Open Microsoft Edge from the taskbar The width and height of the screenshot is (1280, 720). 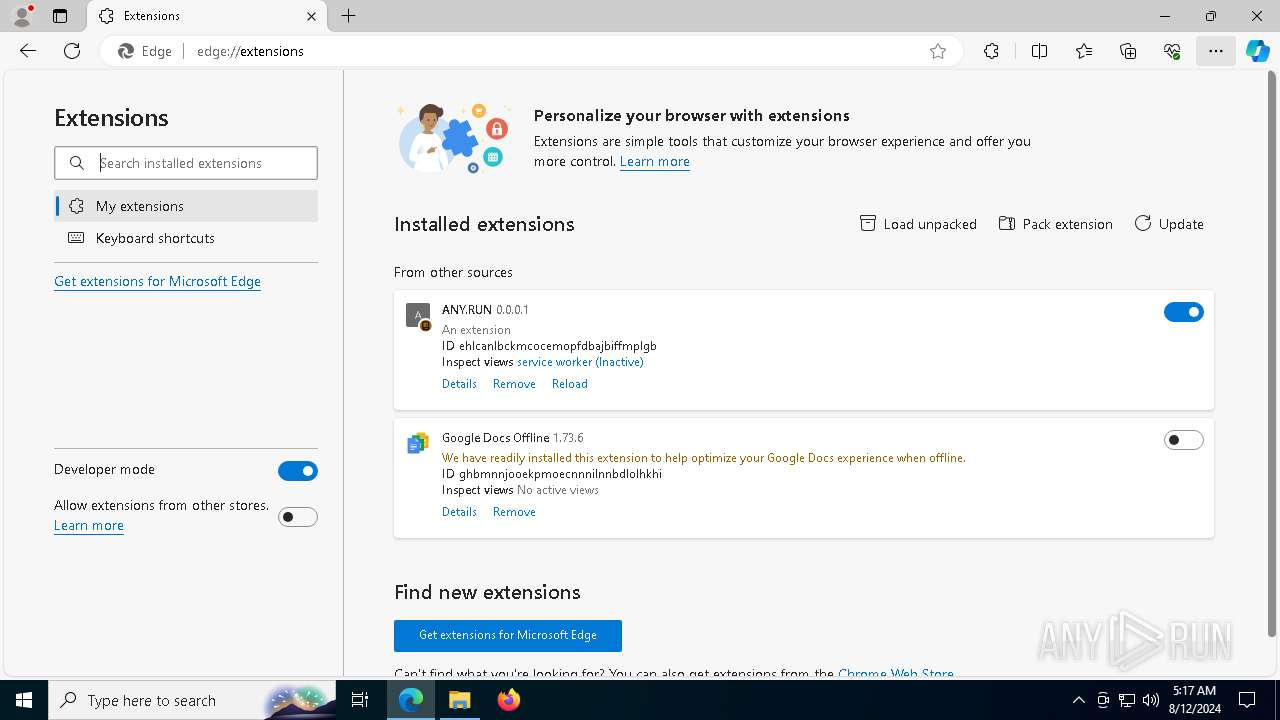click(411, 700)
